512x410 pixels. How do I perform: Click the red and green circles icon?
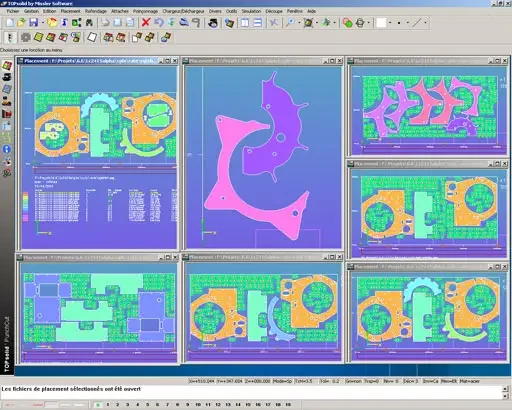pos(347,23)
